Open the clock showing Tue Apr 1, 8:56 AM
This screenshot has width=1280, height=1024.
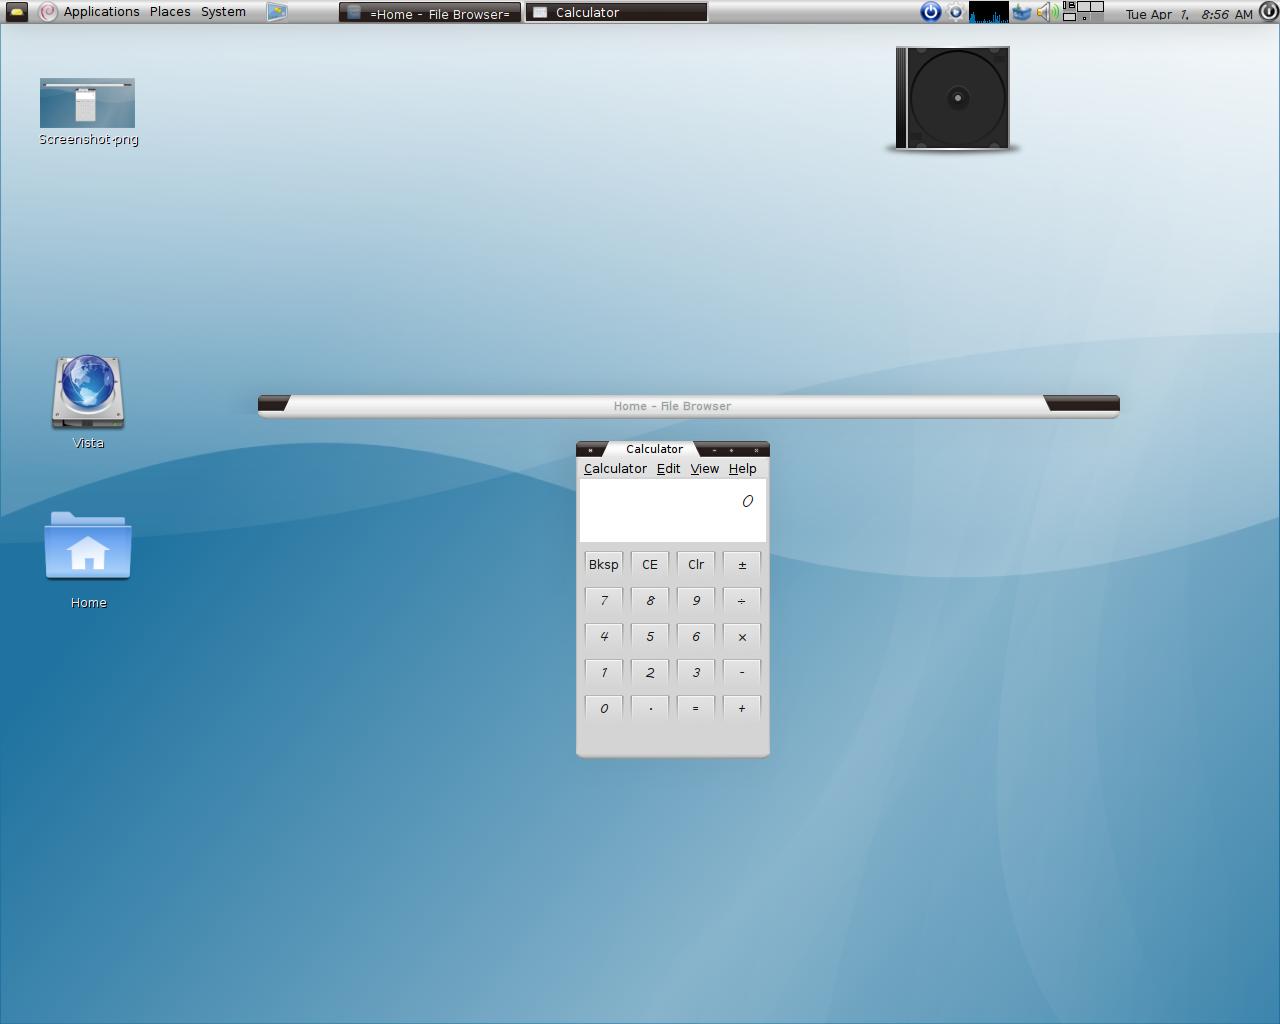tap(1189, 14)
